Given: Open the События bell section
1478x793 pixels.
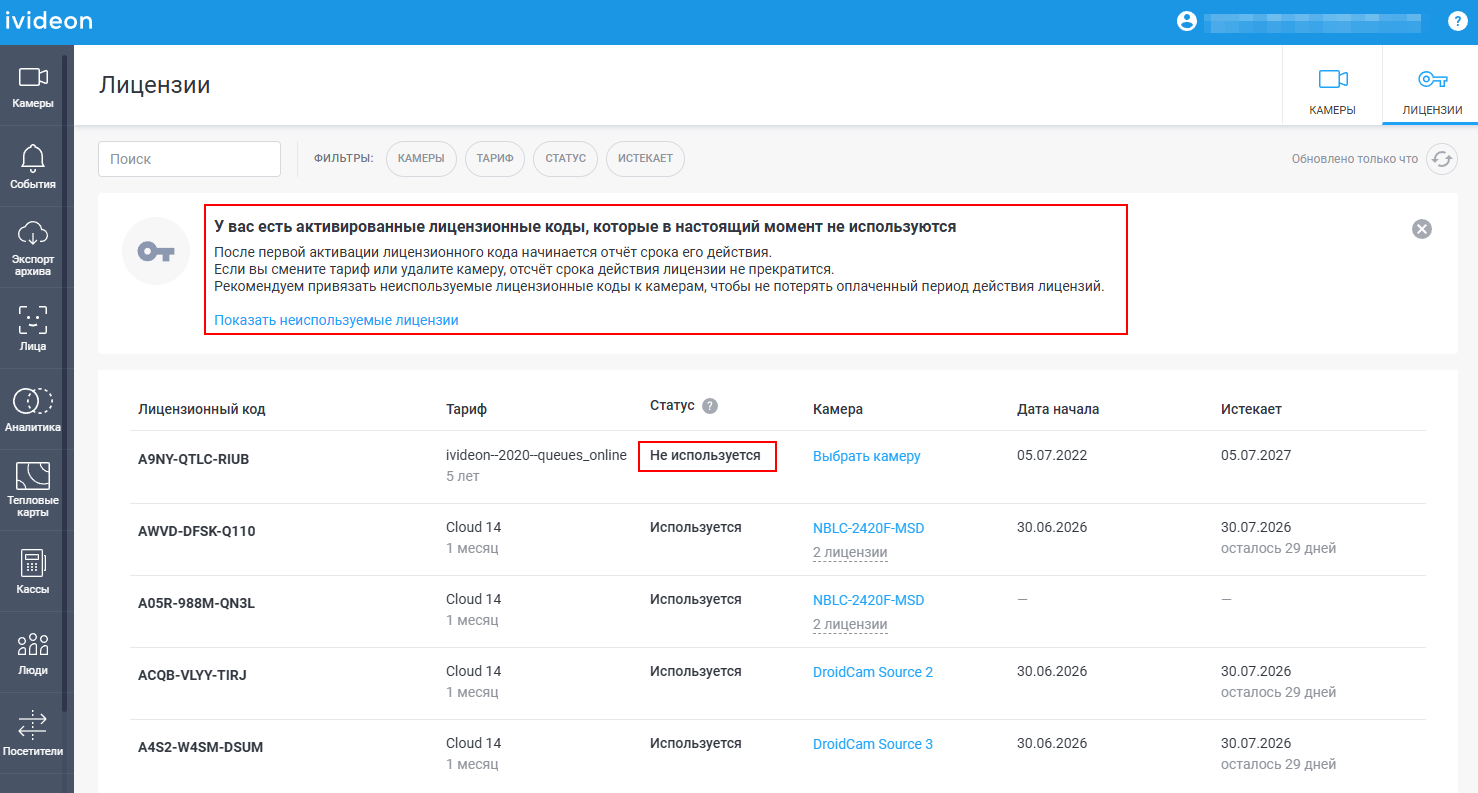Looking at the screenshot, I should 33,167.
